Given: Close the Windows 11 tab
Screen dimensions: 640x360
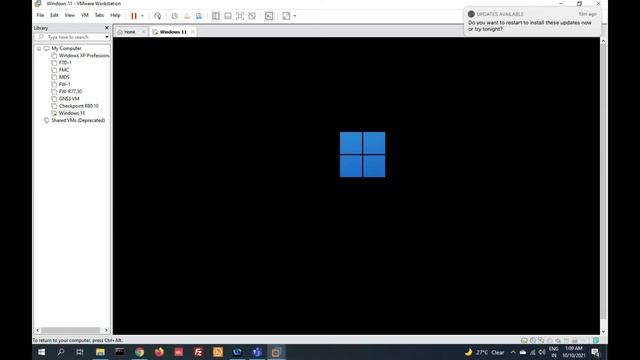Looking at the screenshot, I should 193,32.
